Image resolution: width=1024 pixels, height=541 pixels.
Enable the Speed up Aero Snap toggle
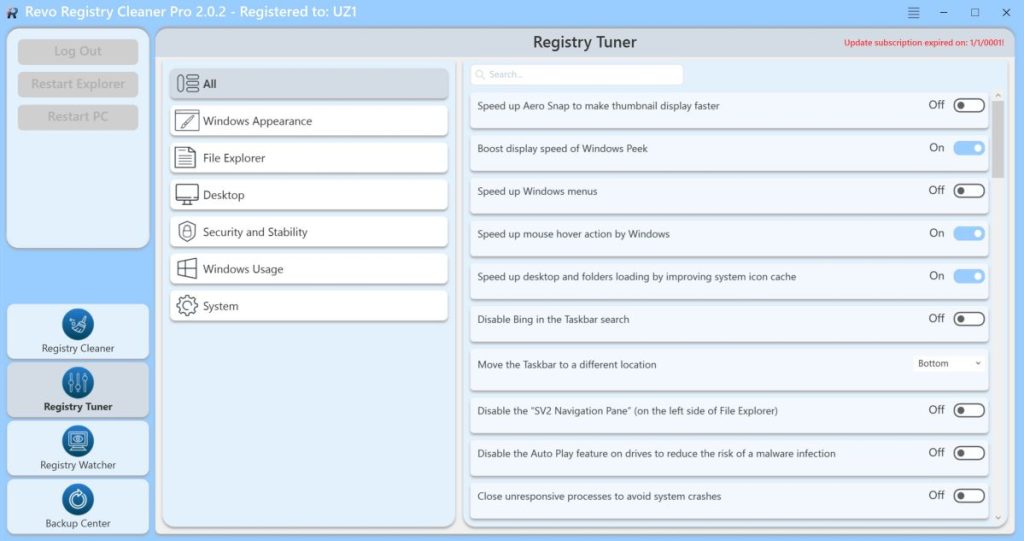point(968,105)
